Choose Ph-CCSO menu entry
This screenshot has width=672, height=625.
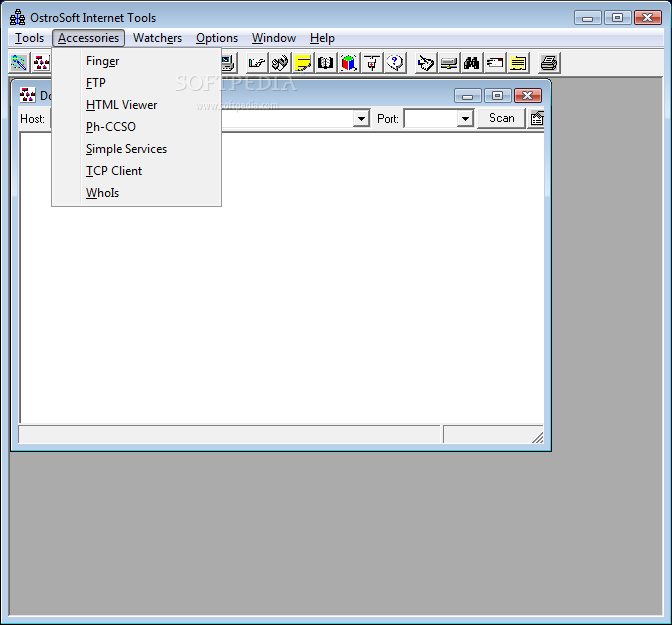point(136,127)
